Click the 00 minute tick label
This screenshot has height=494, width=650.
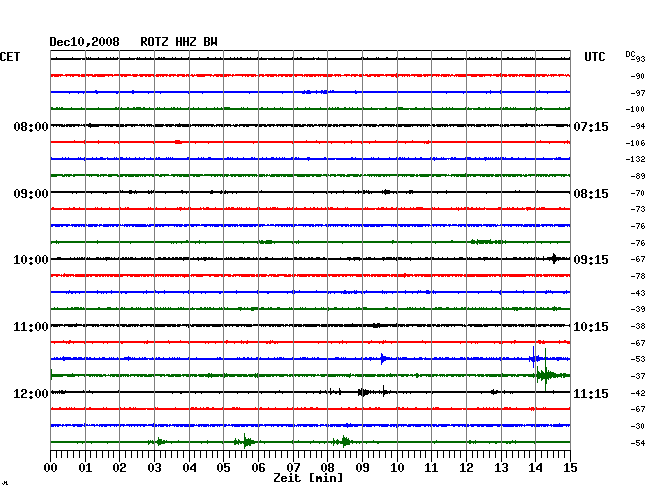pyautogui.click(x=51, y=468)
